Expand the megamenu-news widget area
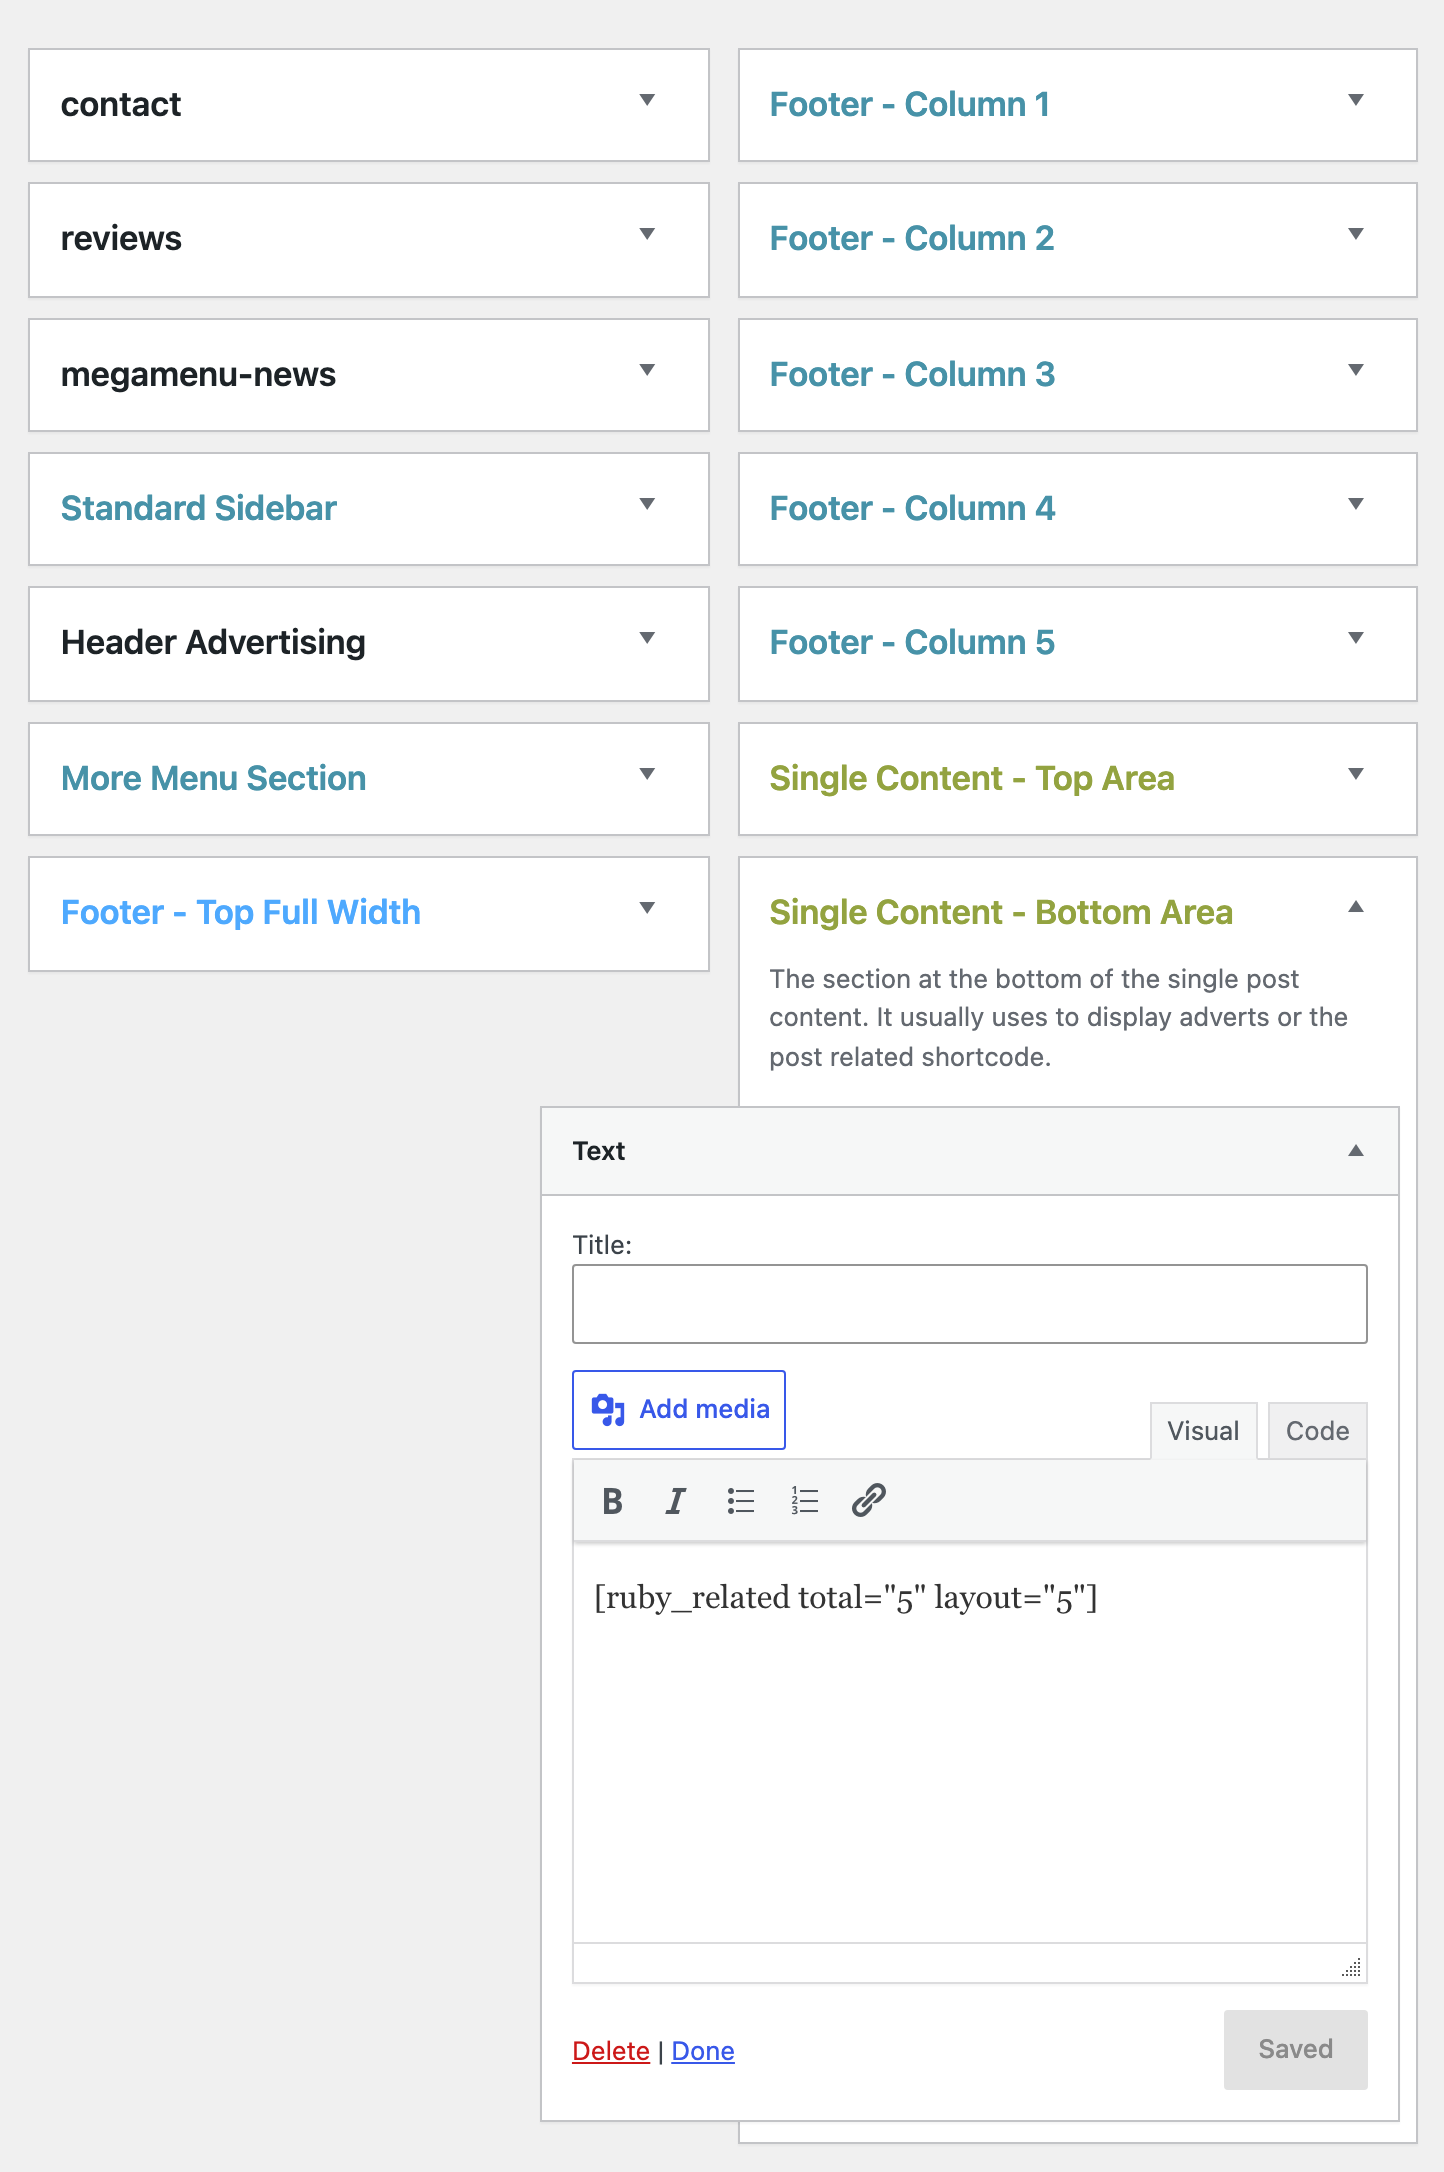1444x2172 pixels. (x=647, y=371)
